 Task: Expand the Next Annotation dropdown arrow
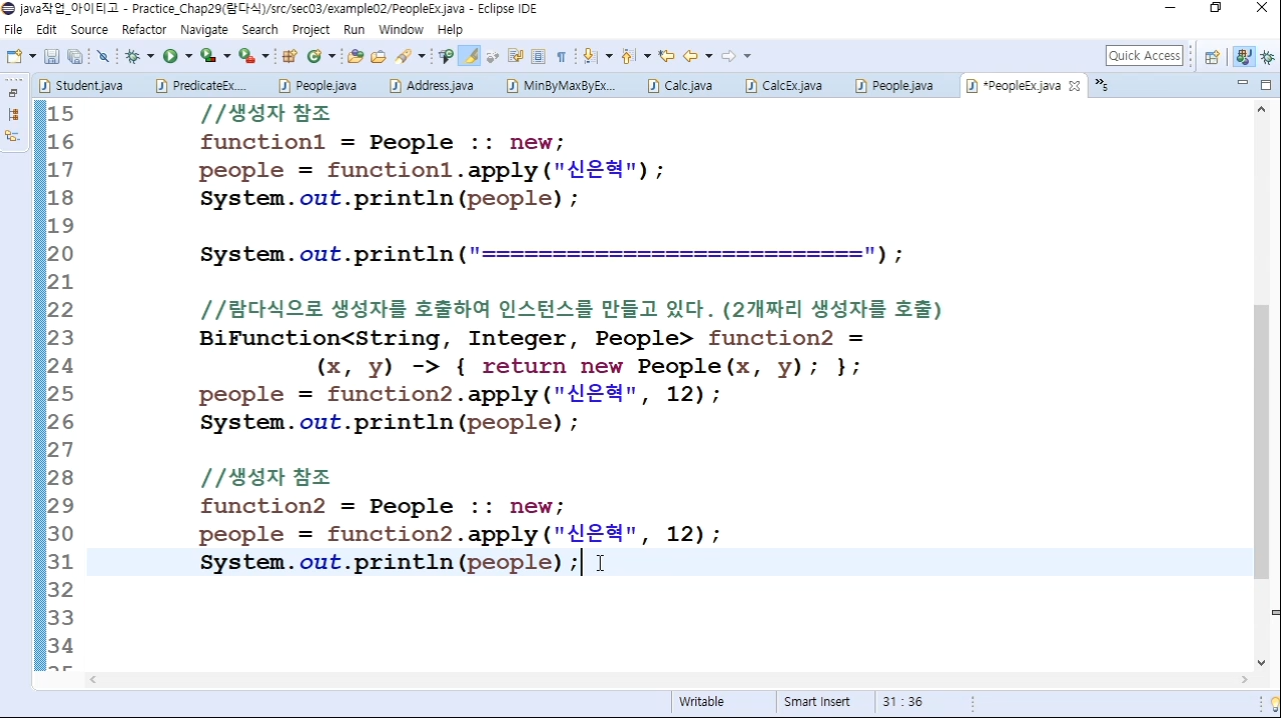tap(607, 56)
